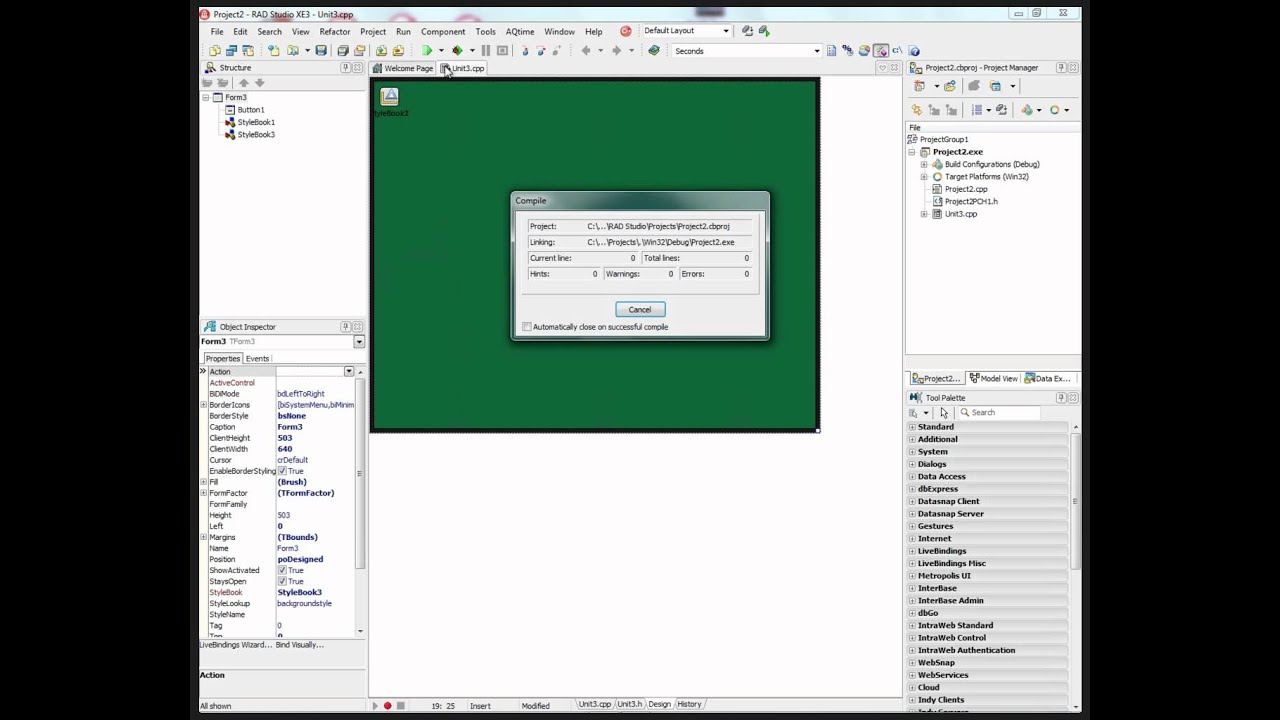Click the Program Reset stop icon
Screen dimensions: 1280x720
click(x=502, y=50)
